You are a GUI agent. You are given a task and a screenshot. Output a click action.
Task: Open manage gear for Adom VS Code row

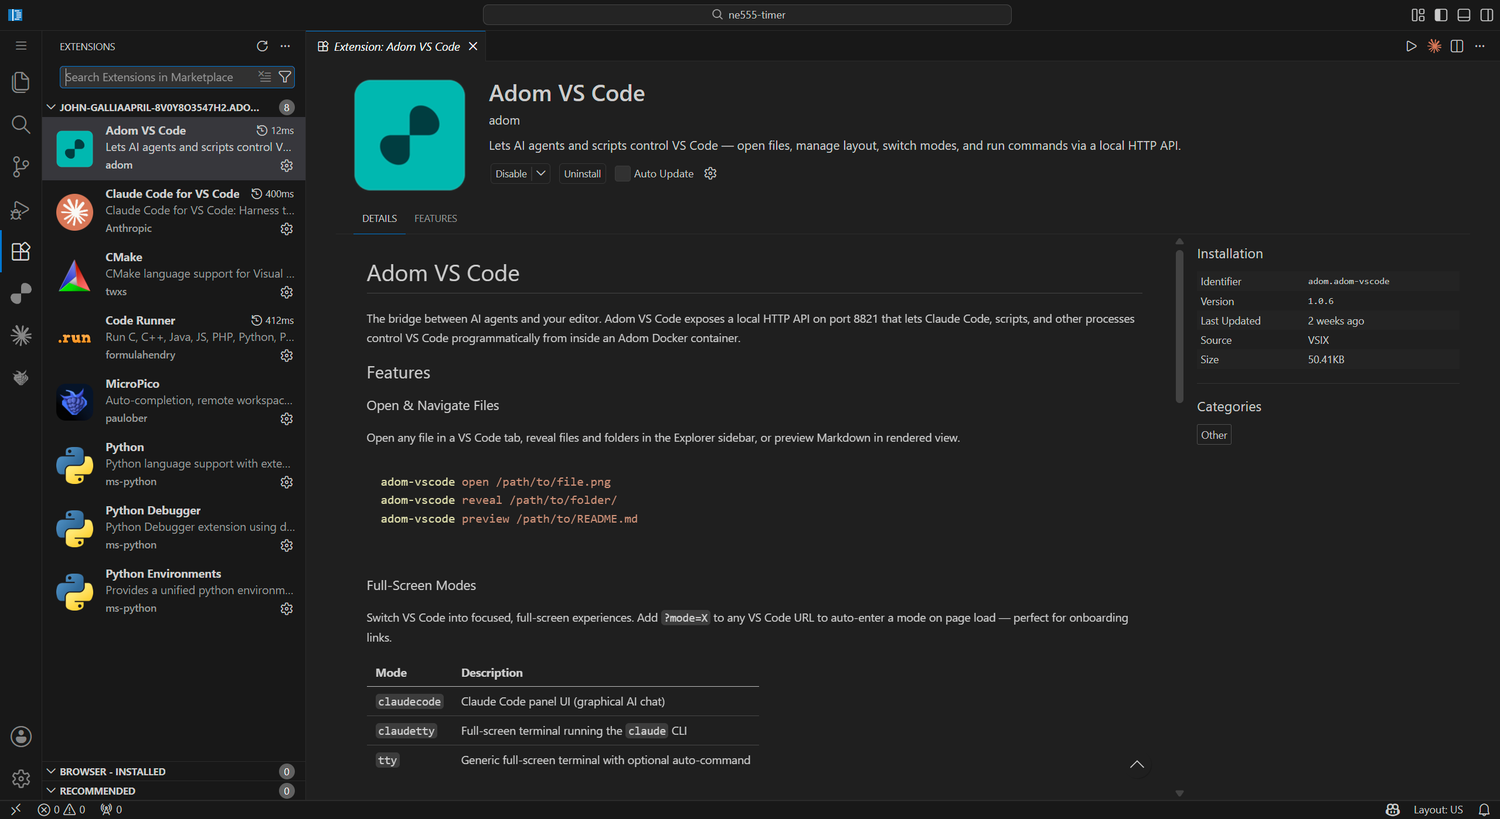tap(287, 166)
